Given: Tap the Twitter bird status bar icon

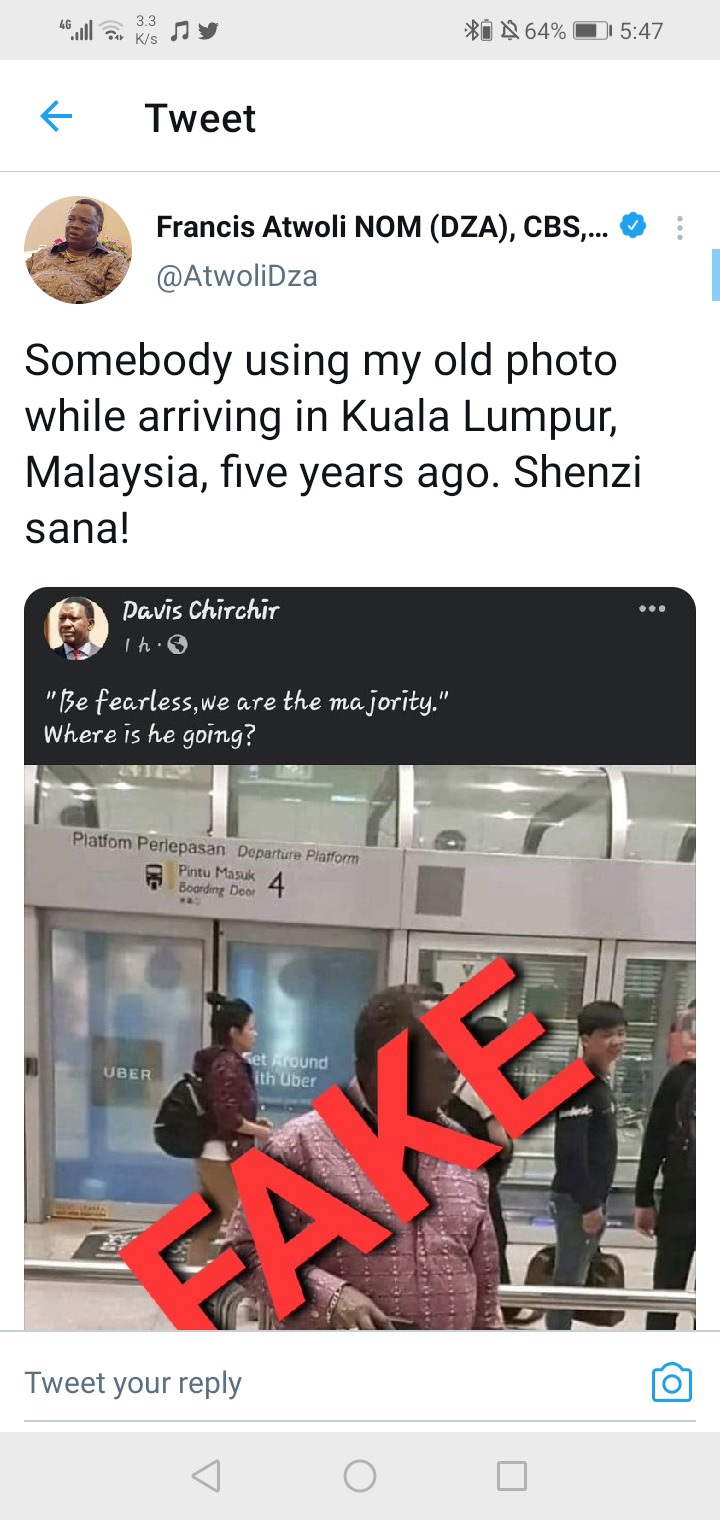Looking at the screenshot, I should 208,31.
